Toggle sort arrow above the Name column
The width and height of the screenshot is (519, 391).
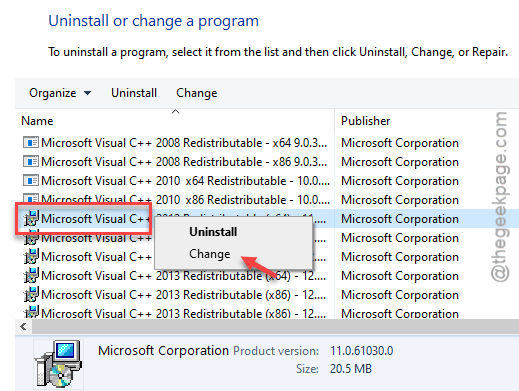click(176, 112)
